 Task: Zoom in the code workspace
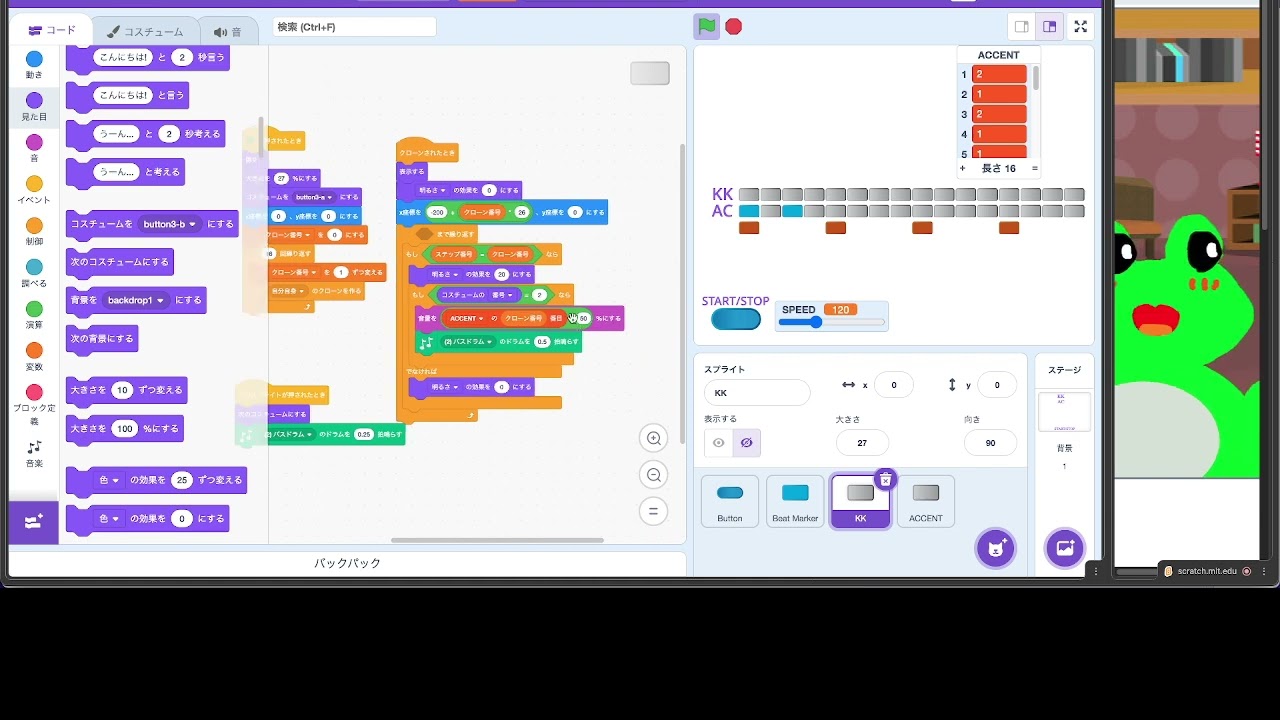(654, 438)
